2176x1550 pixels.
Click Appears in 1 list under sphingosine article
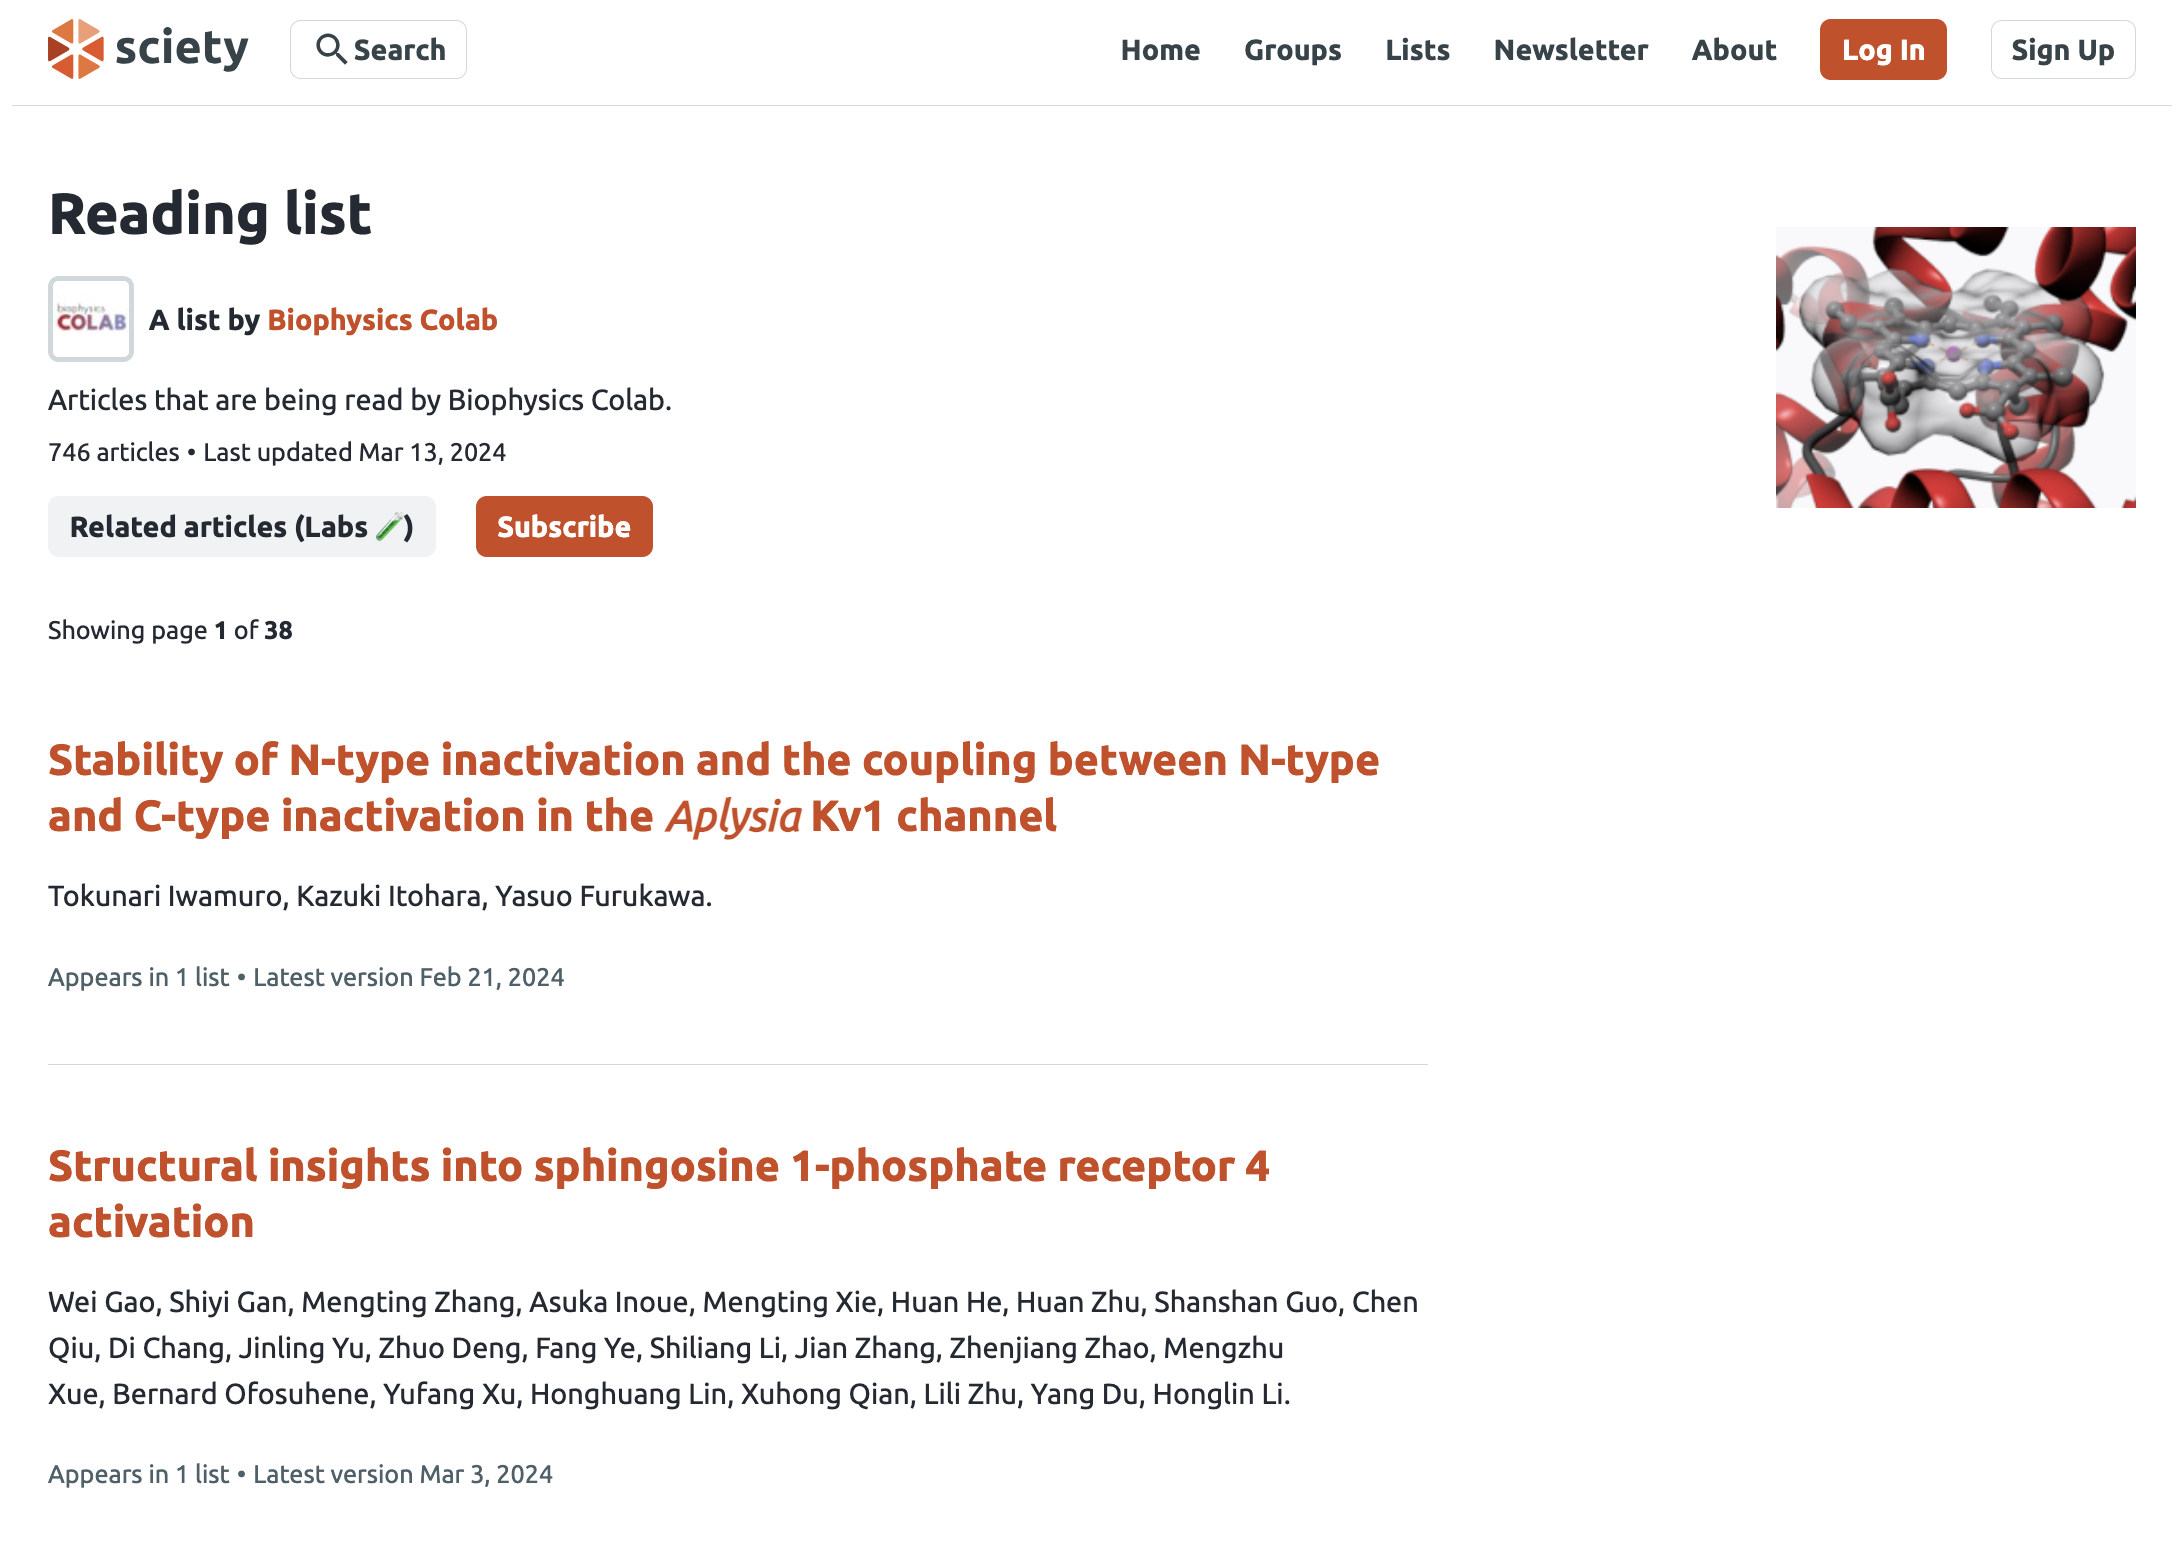tap(138, 1474)
